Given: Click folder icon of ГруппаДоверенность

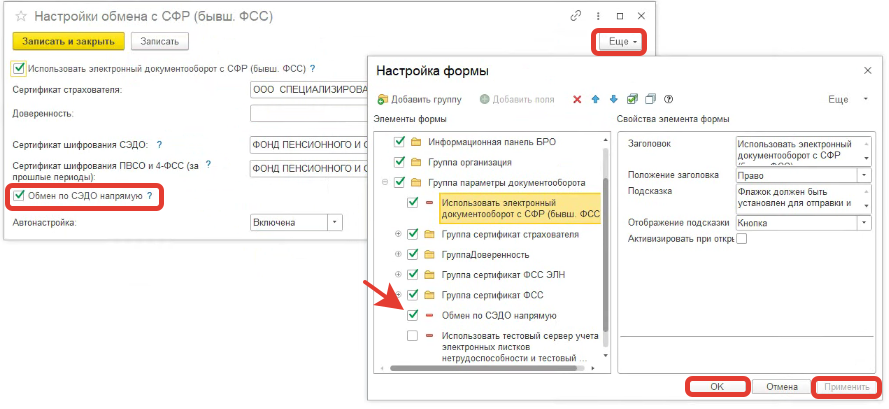Looking at the screenshot, I should (x=429, y=254).
